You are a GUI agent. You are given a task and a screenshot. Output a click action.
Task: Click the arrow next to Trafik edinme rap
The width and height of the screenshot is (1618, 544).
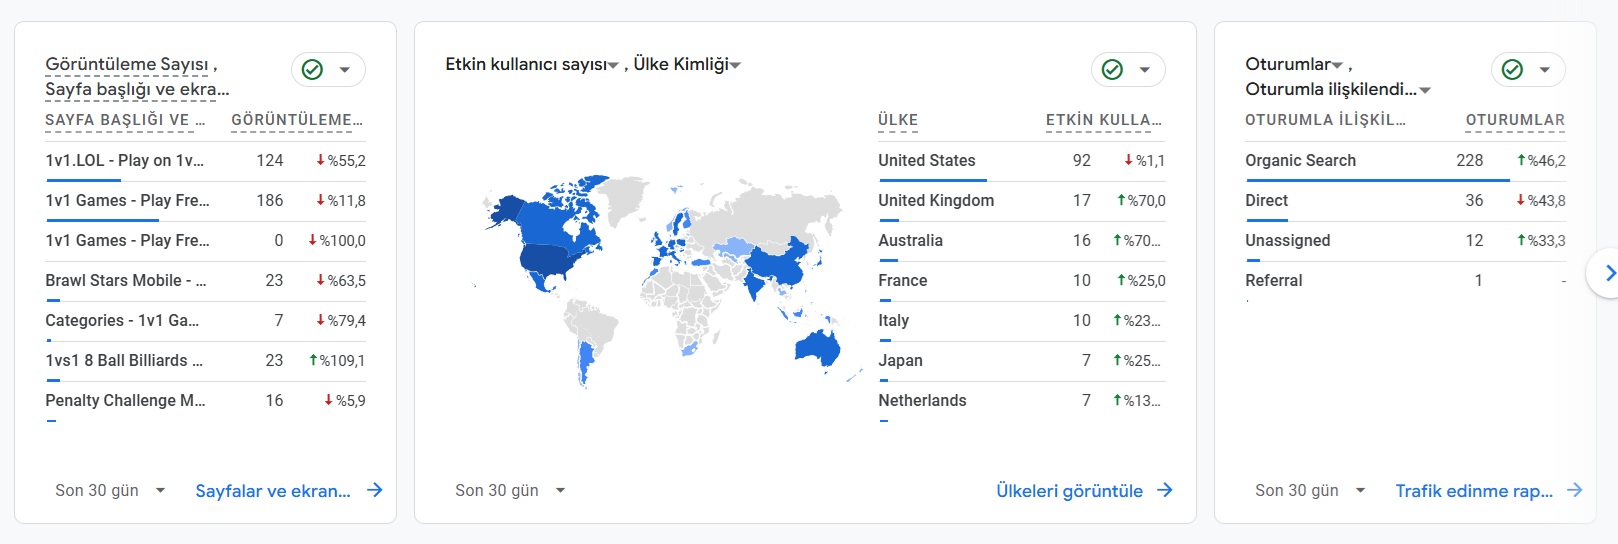tap(1575, 490)
